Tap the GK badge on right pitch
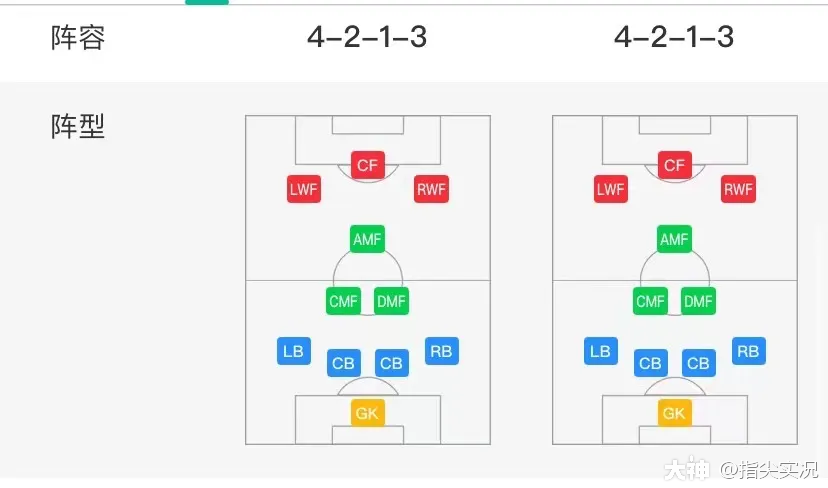This screenshot has width=828, height=488. click(x=674, y=412)
